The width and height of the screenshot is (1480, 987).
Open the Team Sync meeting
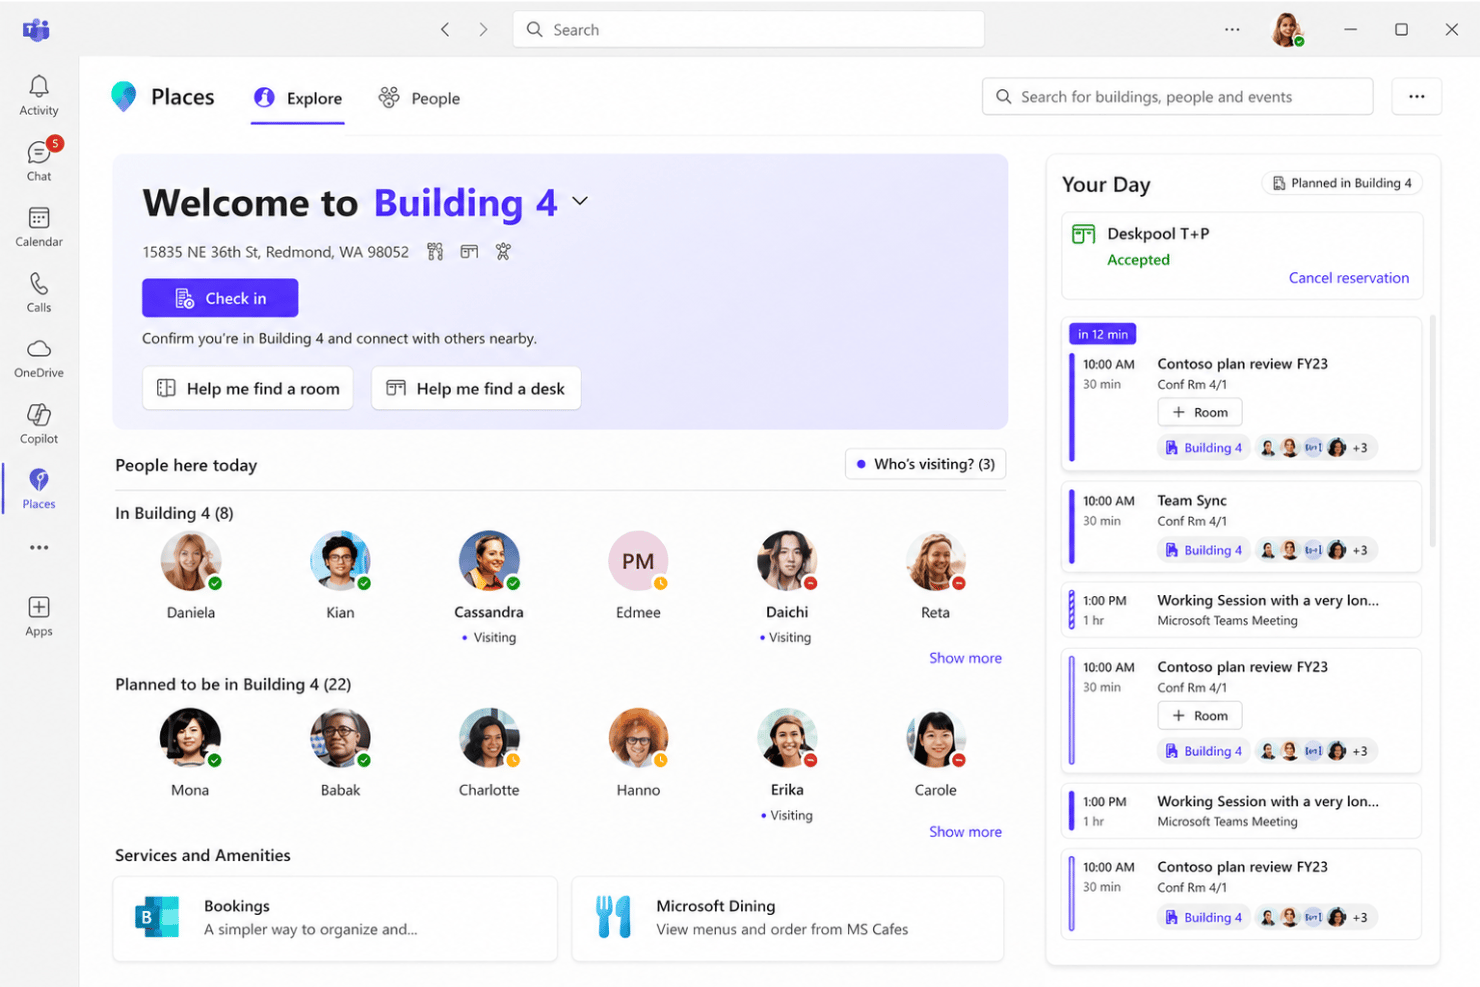1242,526
